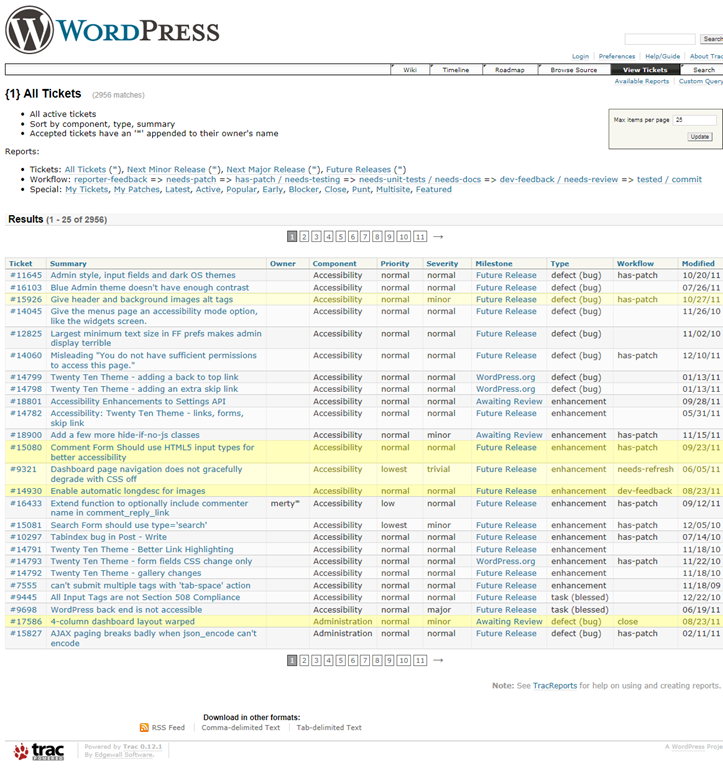The width and height of the screenshot is (723, 768).
Task: Click the WordPress logo
Action: coord(112,30)
